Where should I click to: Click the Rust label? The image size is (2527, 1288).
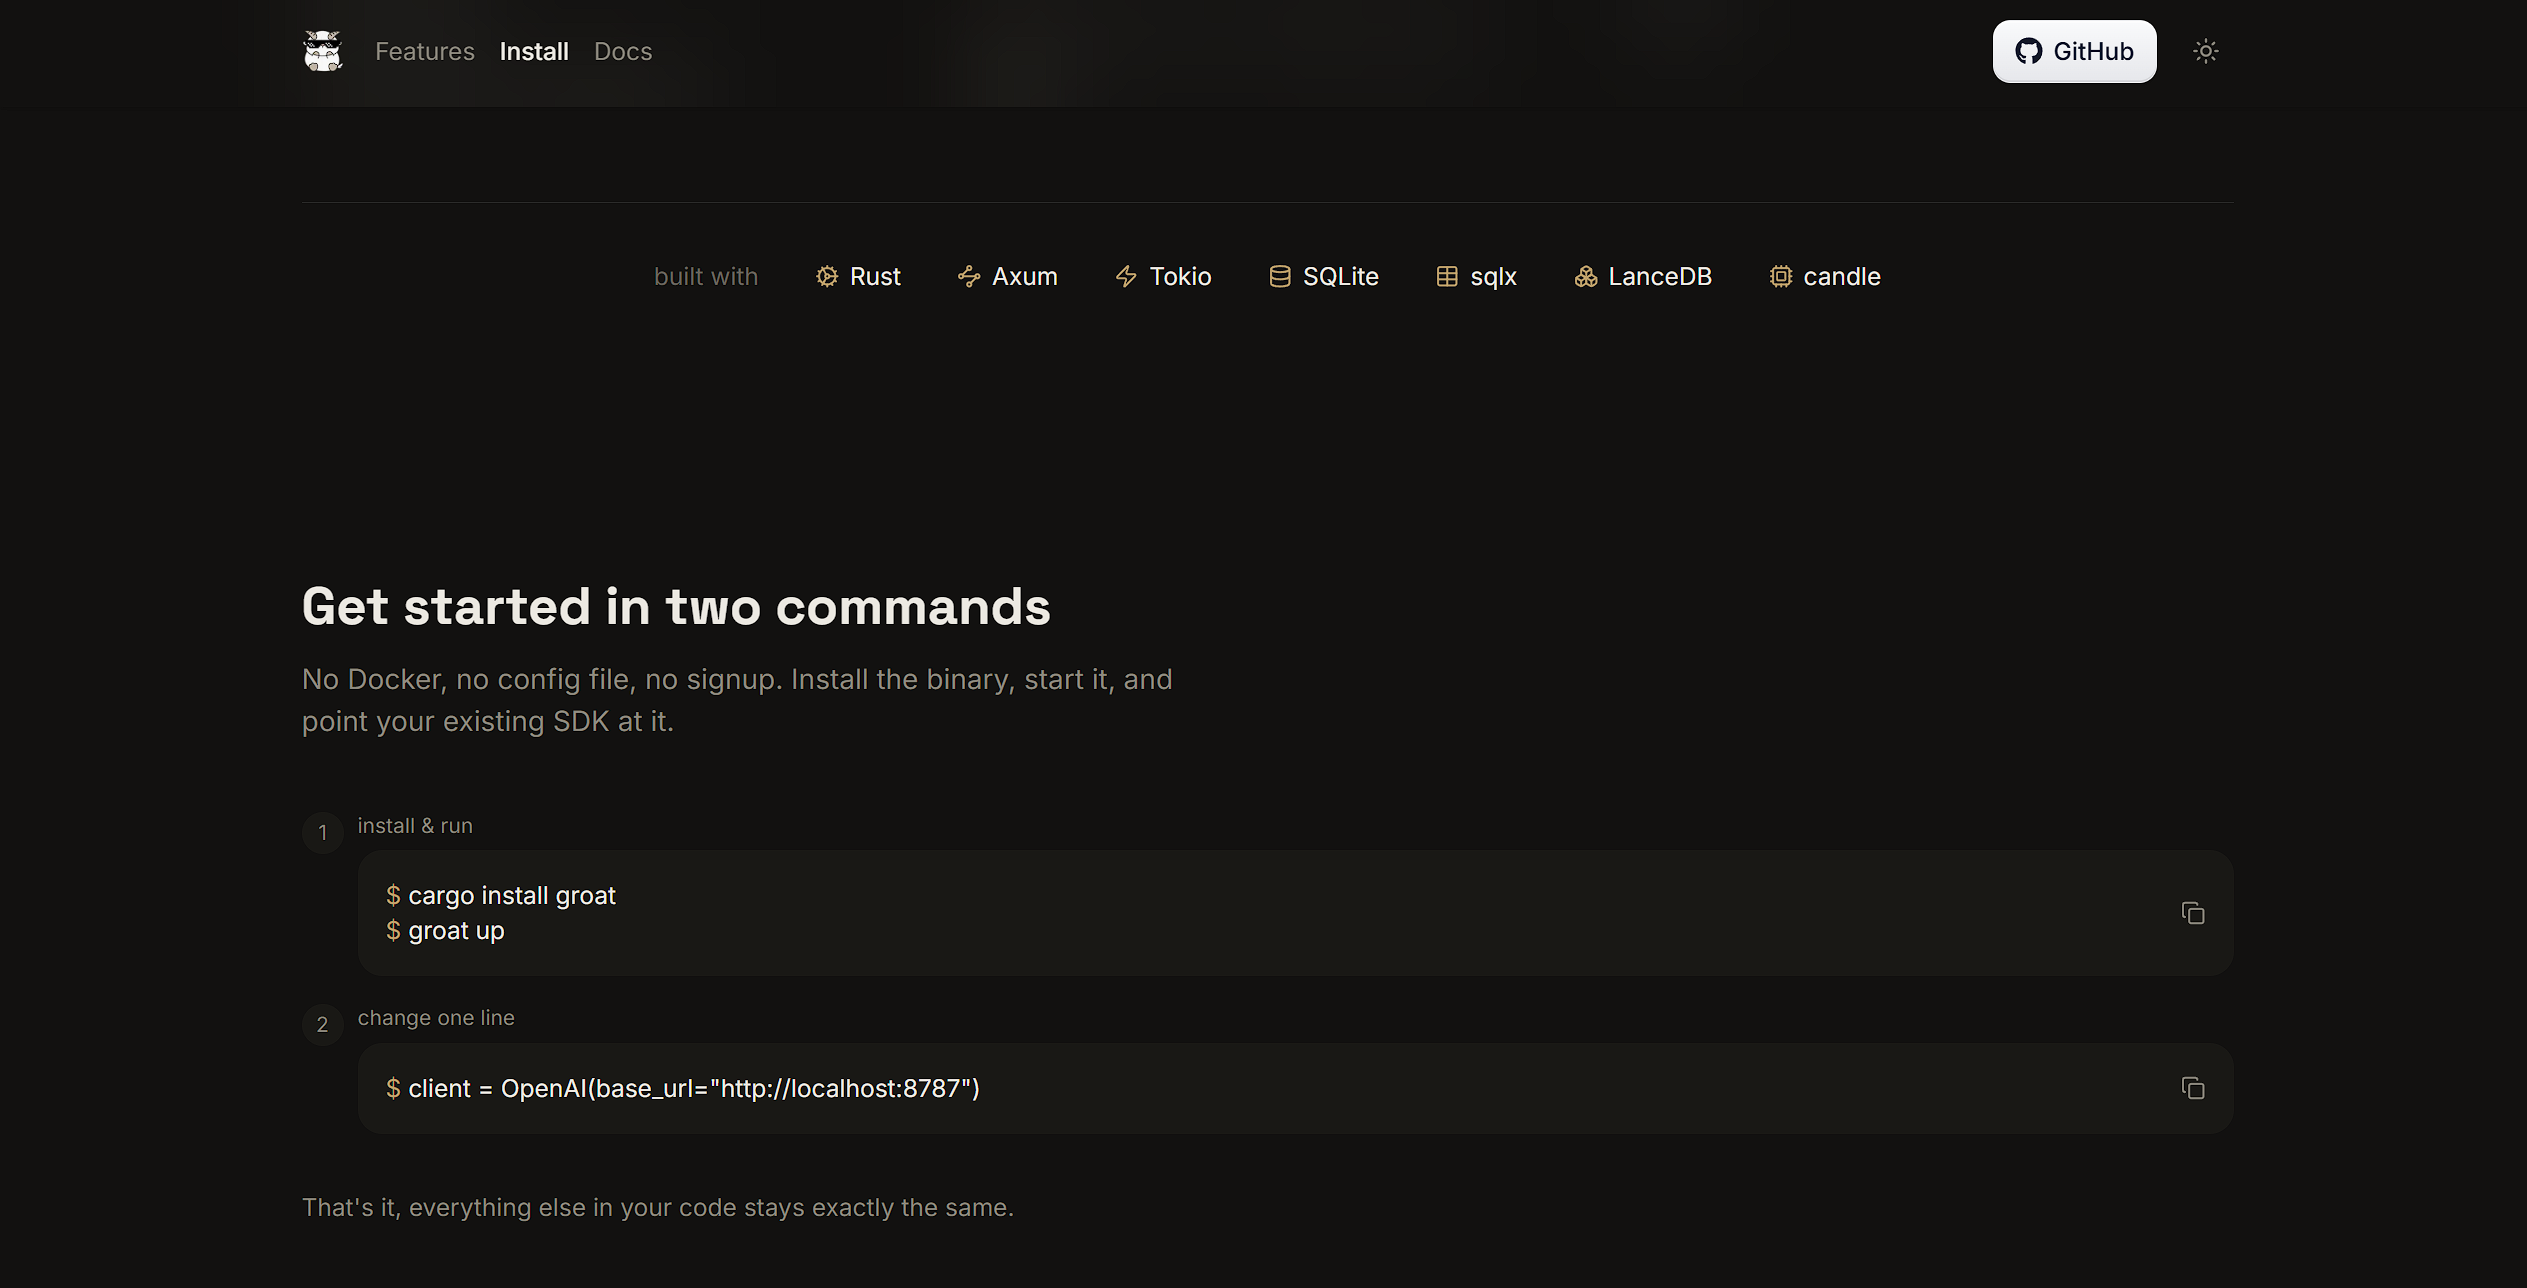click(875, 276)
